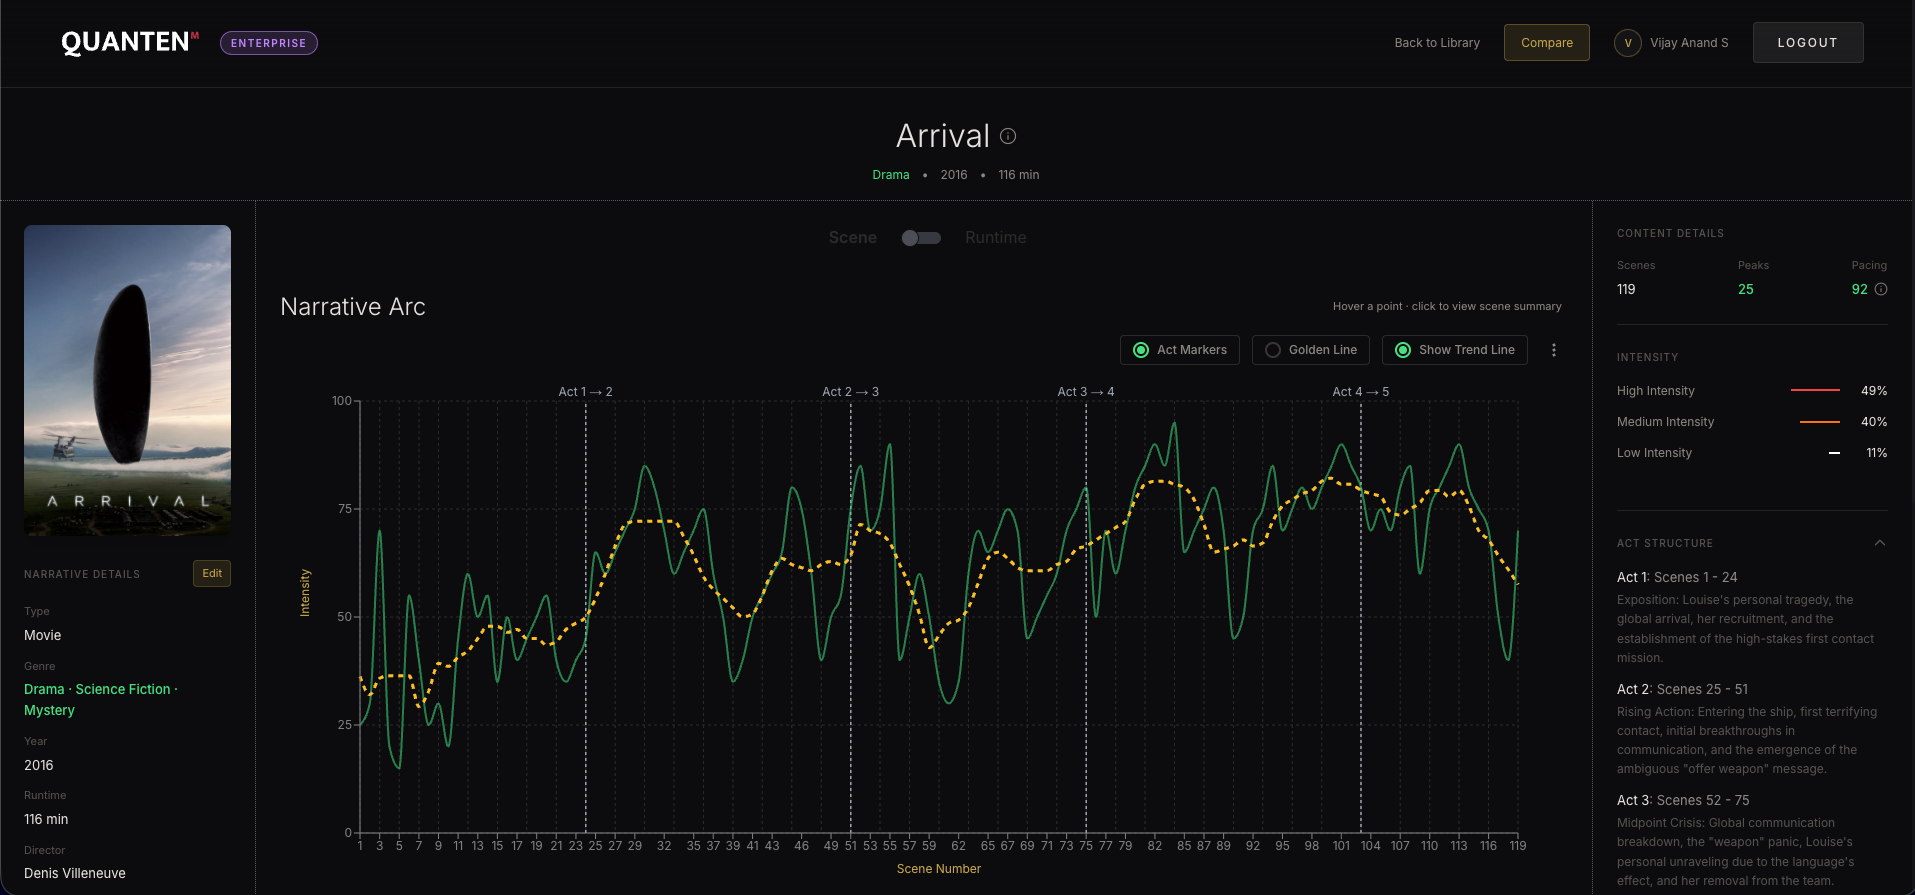Image resolution: width=1915 pixels, height=895 pixels.
Task: Click the Arrival movie poster
Action: coord(127,380)
